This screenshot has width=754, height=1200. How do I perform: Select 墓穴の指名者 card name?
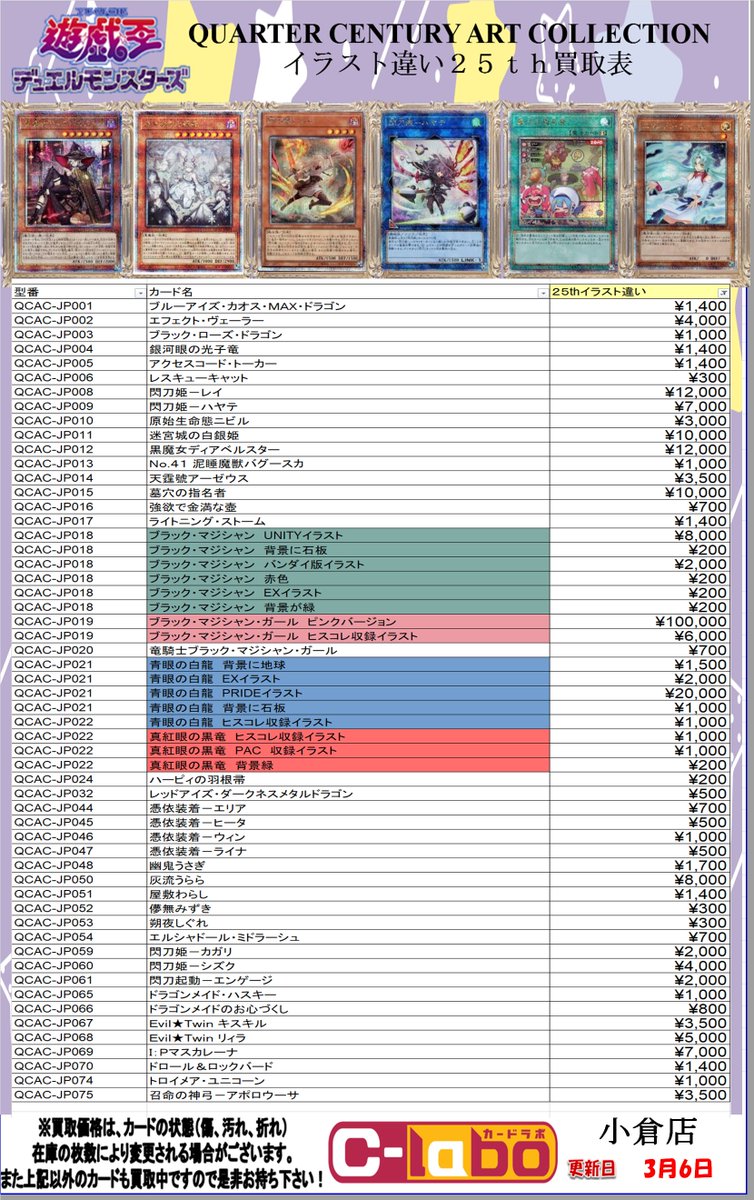coord(187,493)
